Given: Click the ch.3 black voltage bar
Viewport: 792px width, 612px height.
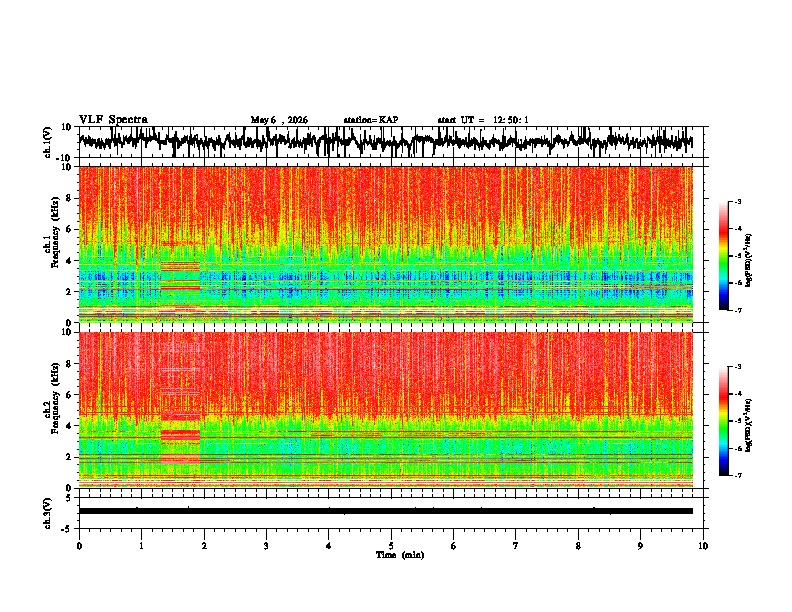Looking at the screenshot, I should (385, 511).
